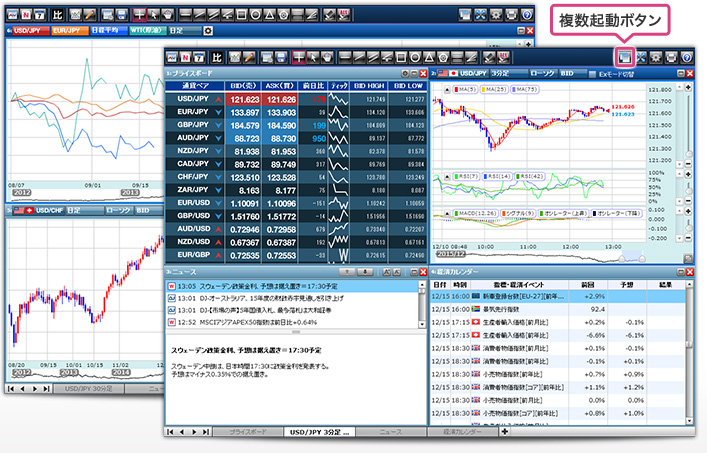Toggle the シグナル(9) indicator legend
This screenshot has height=453, width=707.
tap(519, 213)
